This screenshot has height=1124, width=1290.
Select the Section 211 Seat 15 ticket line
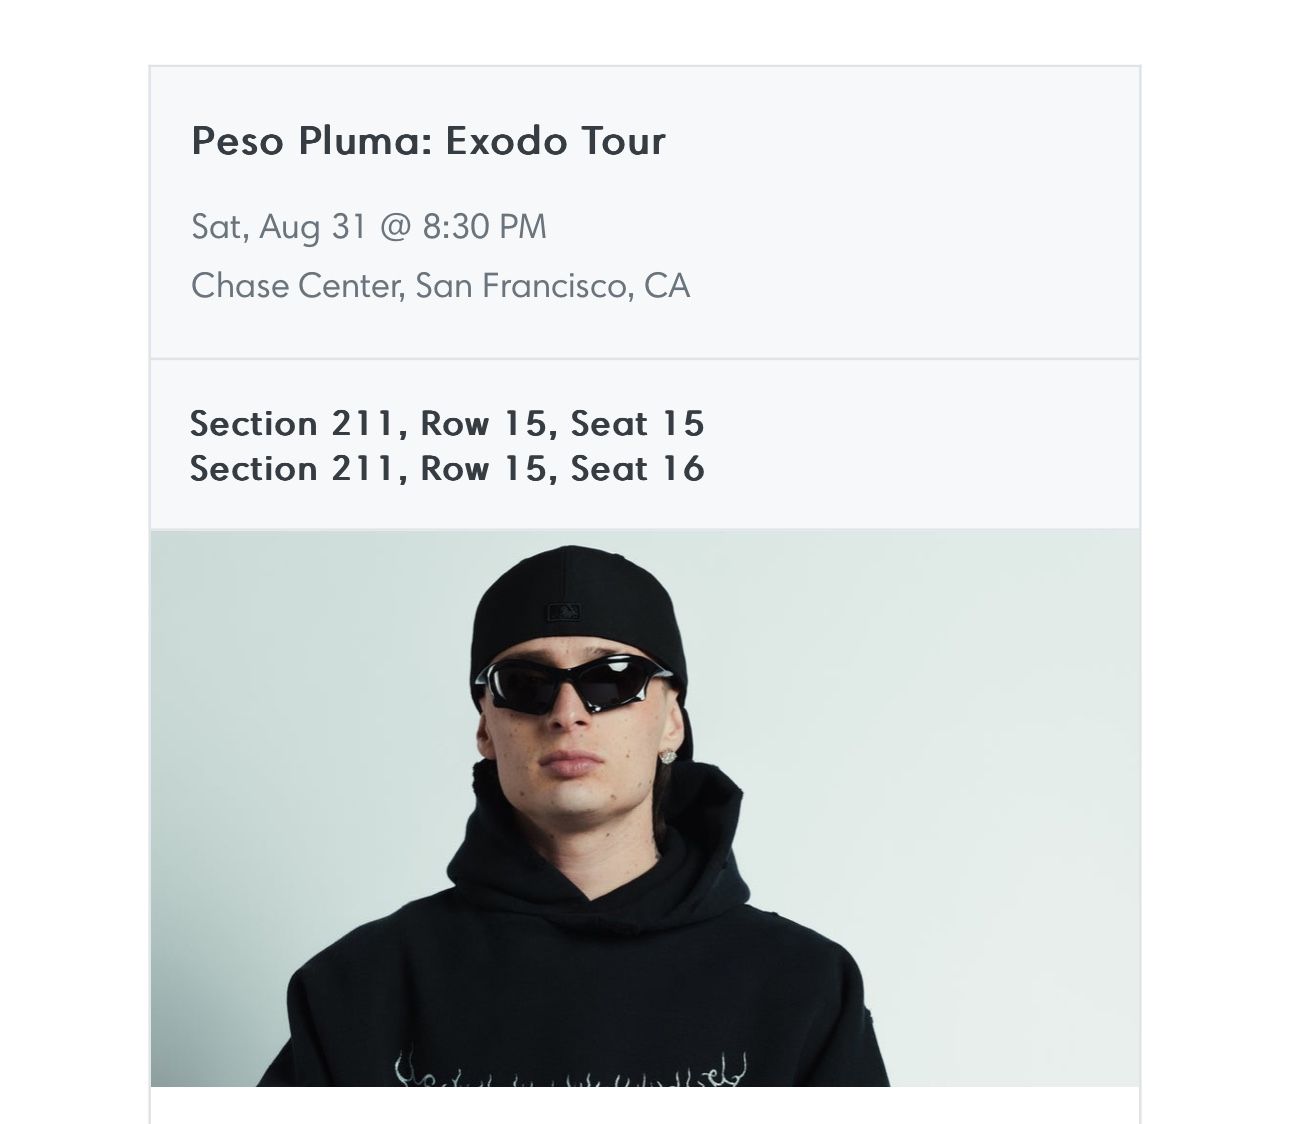tap(447, 424)
